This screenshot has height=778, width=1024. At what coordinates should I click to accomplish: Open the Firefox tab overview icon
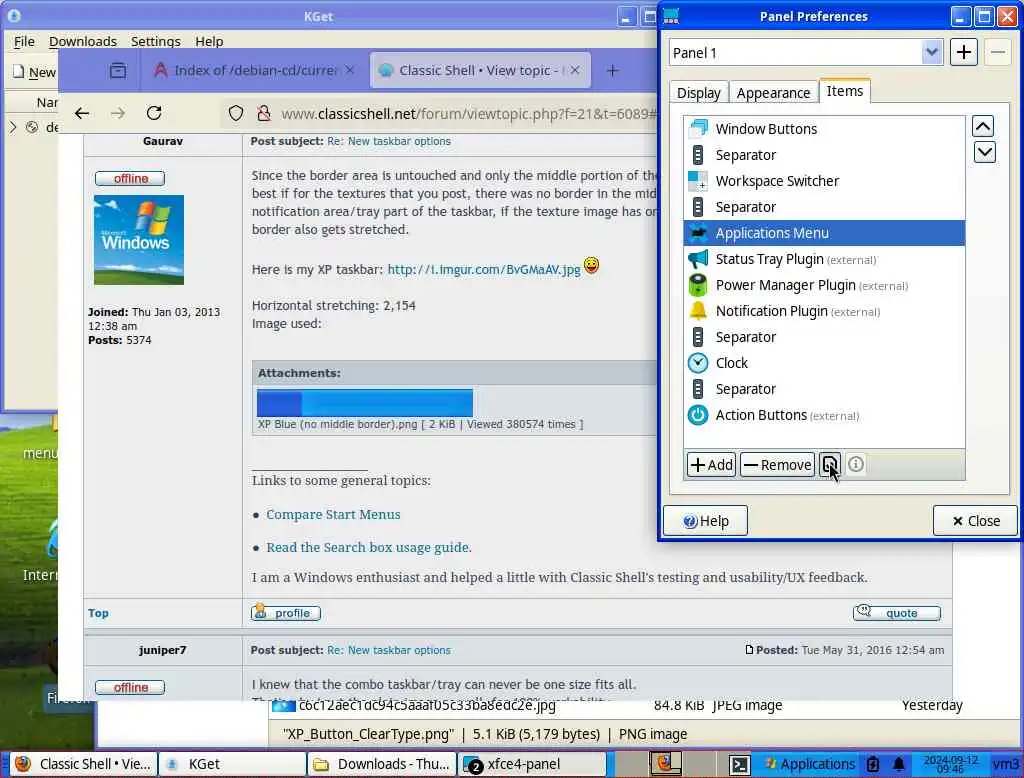[x=118, y=71]
